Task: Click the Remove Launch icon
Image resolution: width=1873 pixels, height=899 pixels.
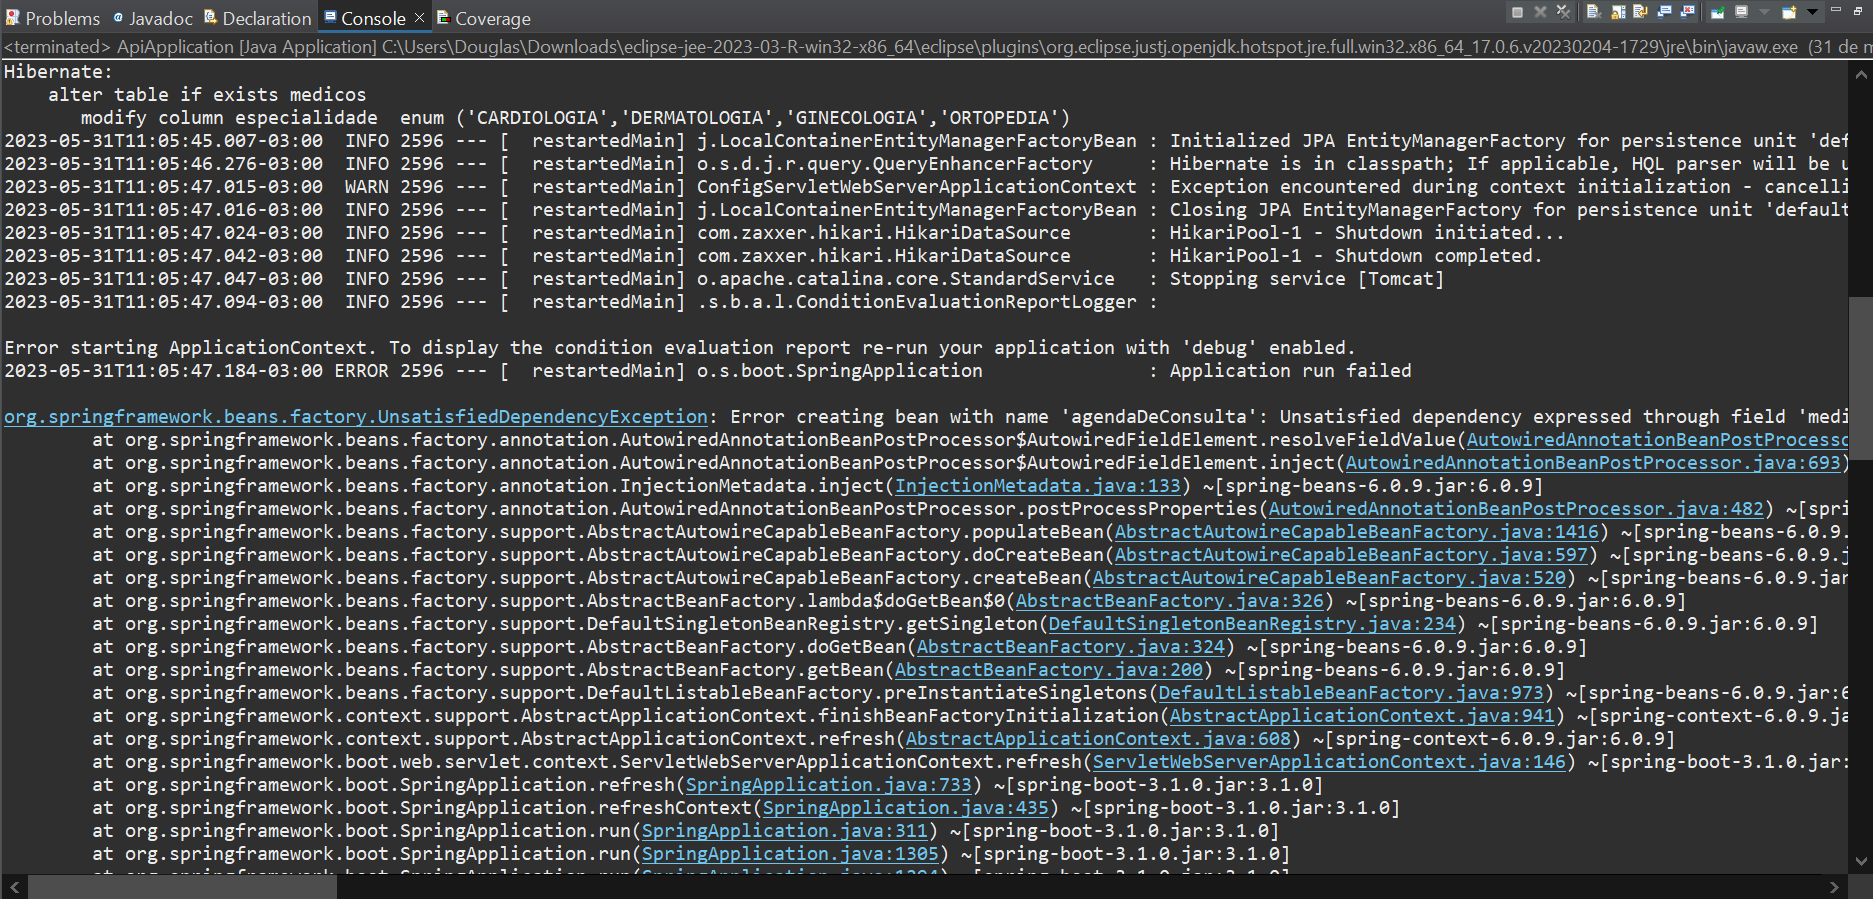Action: click(1540, 12)
